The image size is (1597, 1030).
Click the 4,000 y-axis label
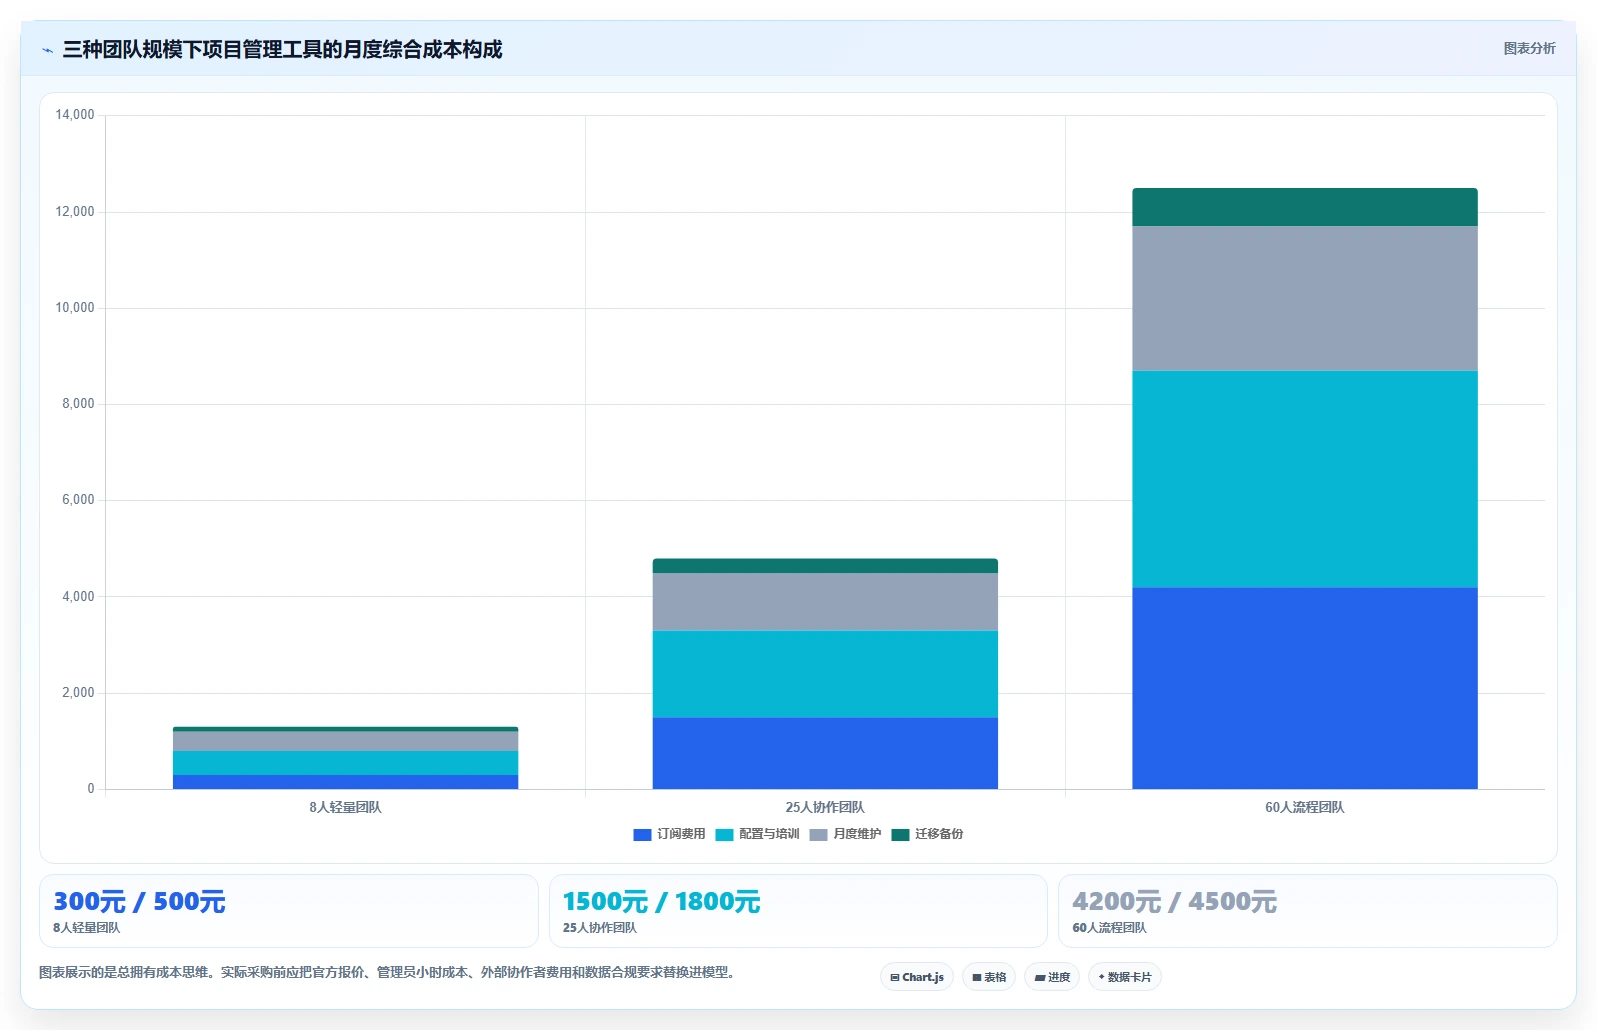78,597
